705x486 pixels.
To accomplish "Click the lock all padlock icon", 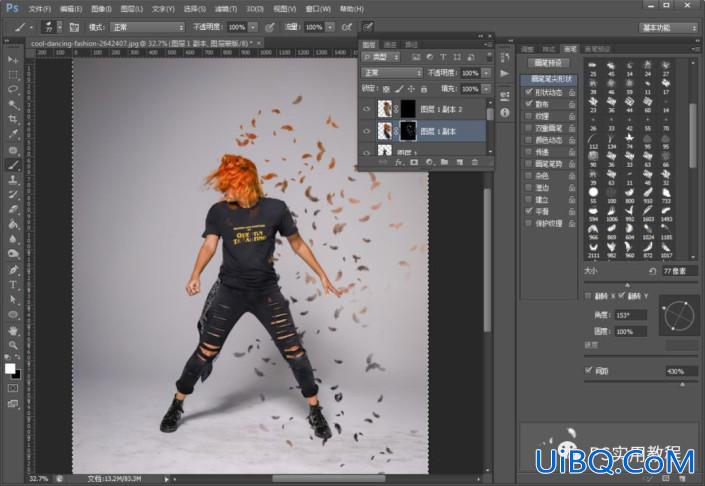I will [424, 89].
